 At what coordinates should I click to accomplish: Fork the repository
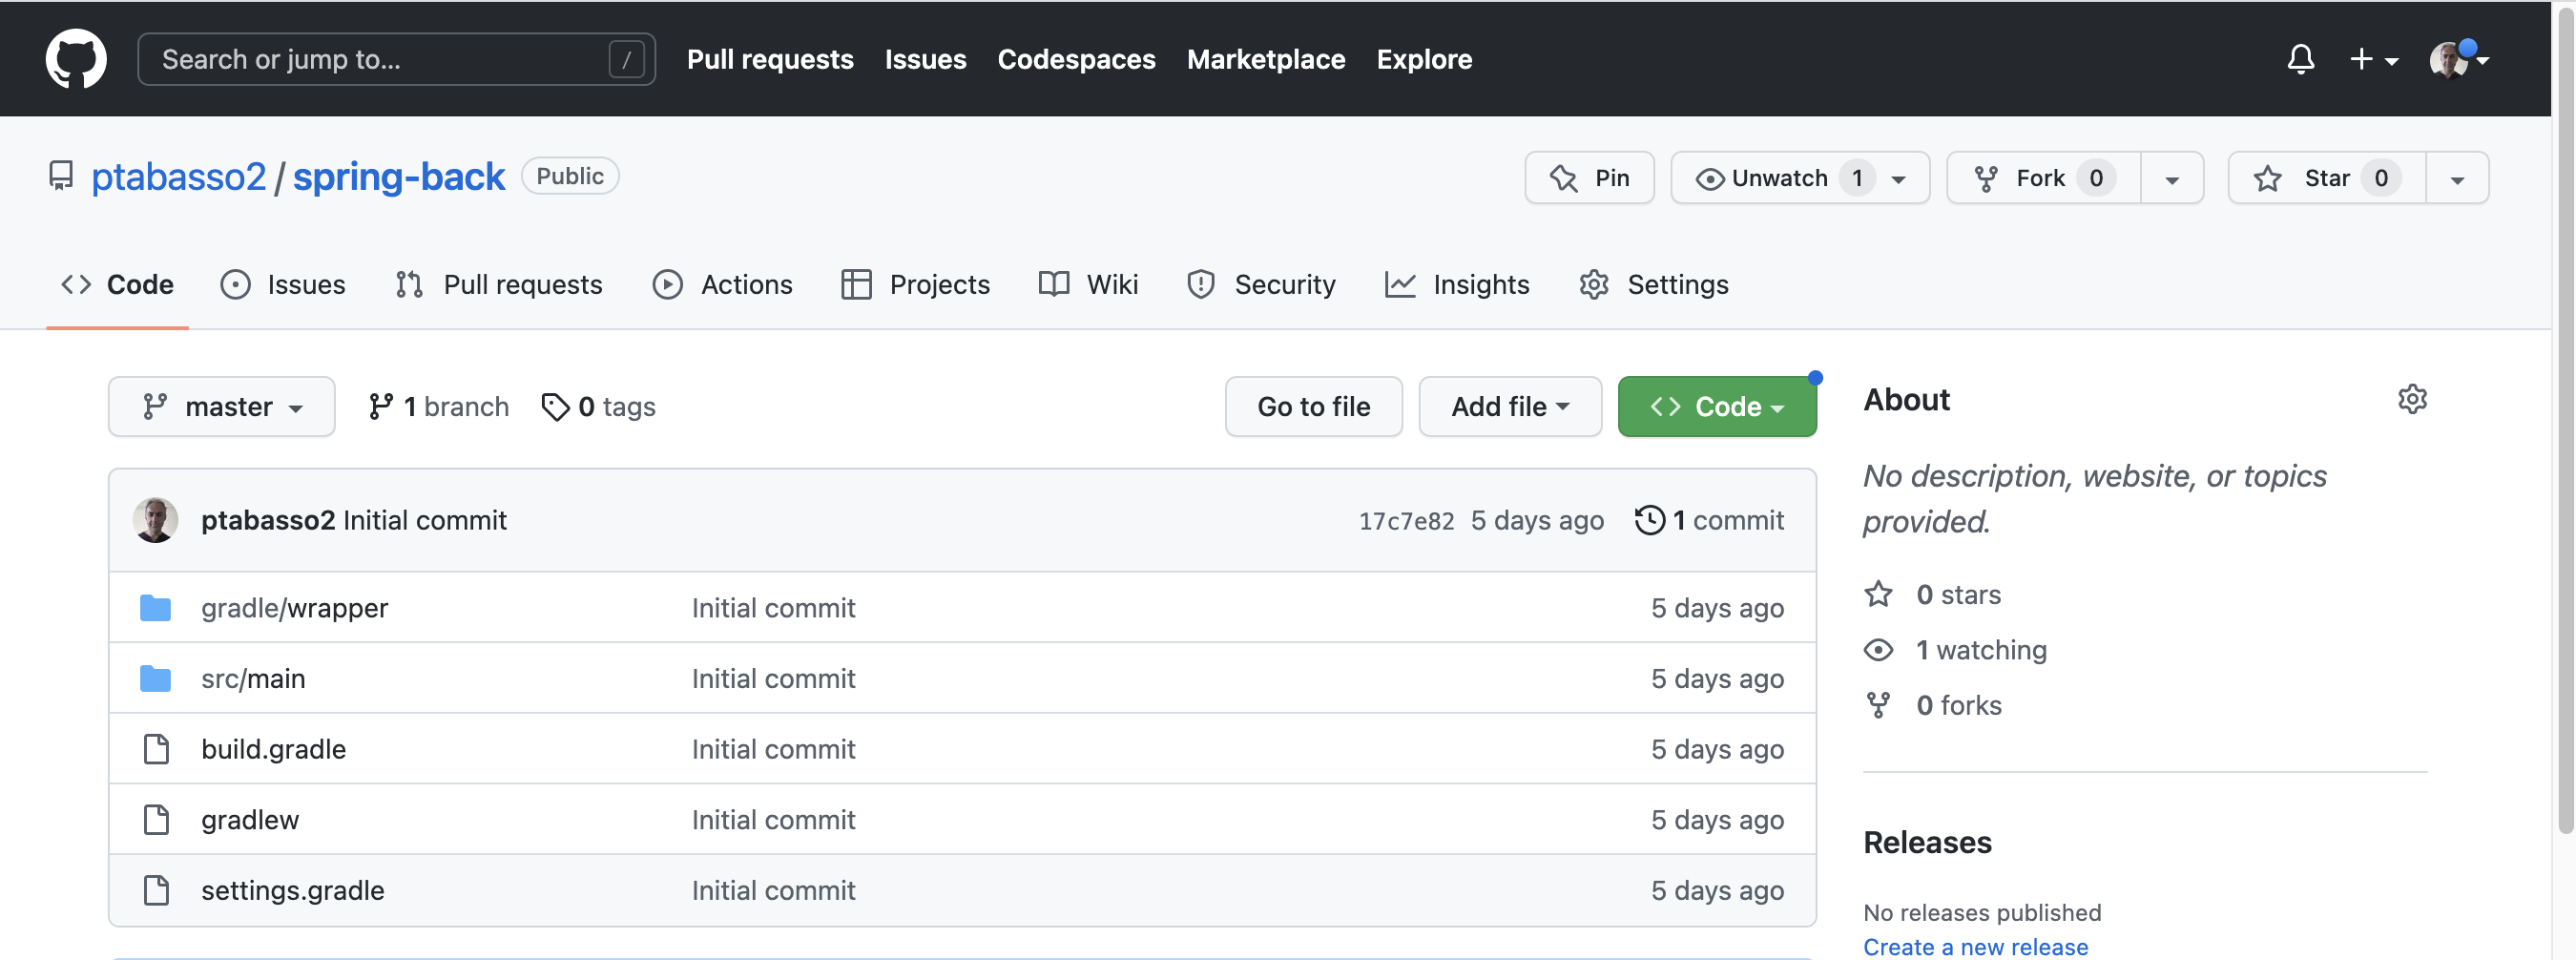point(2043,178)
